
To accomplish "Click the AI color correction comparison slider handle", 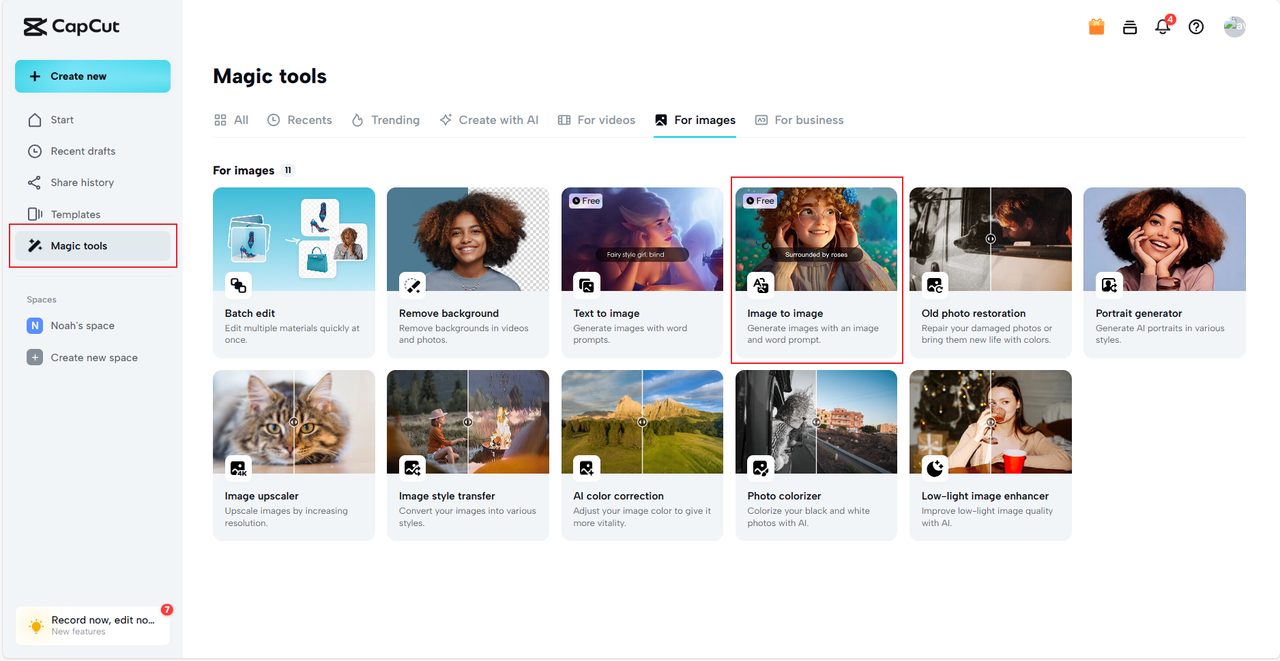I will point(642,422).
